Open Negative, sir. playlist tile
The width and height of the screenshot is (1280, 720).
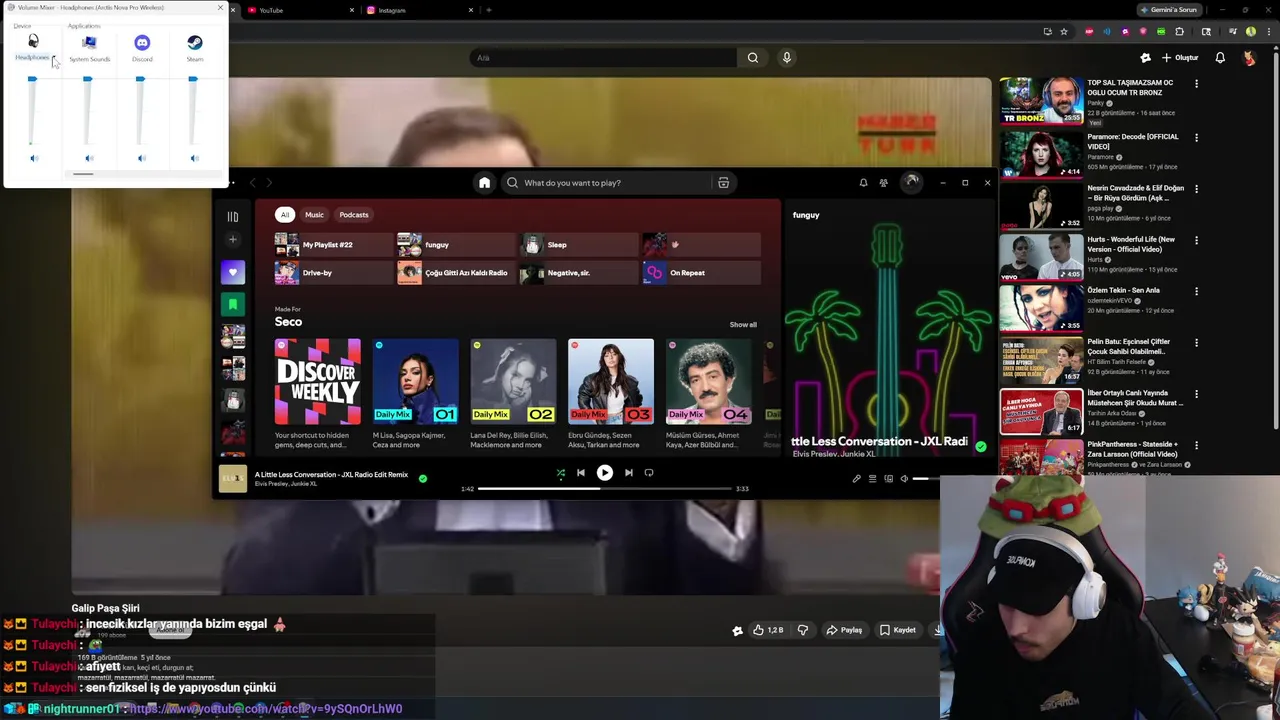click(x=579, y=273)
